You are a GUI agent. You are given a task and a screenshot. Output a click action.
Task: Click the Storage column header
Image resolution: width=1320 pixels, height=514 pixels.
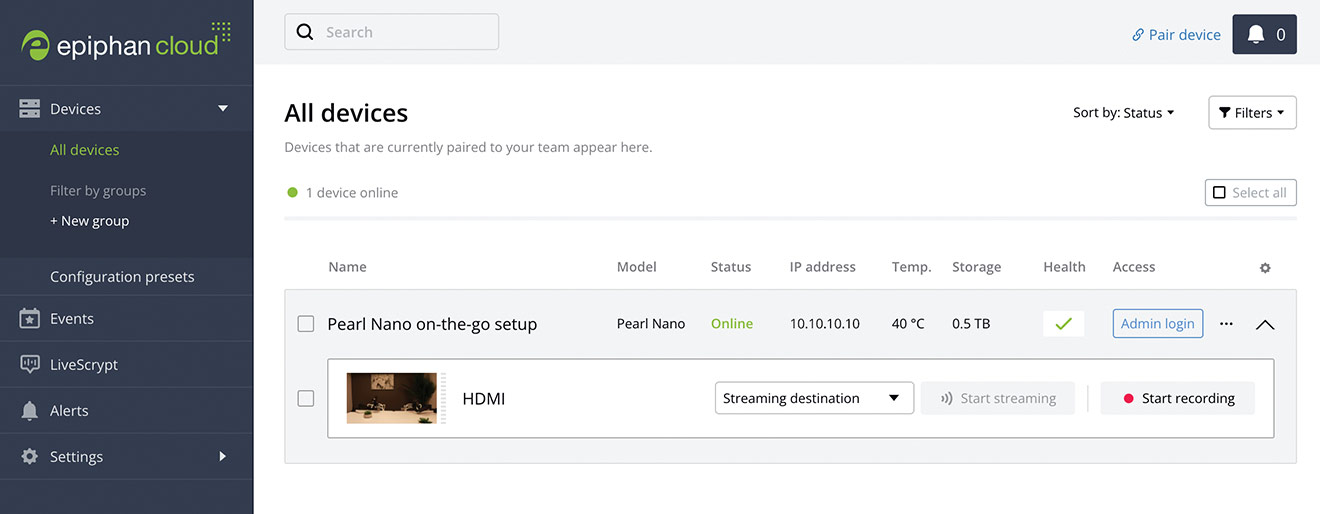point(977,267)
